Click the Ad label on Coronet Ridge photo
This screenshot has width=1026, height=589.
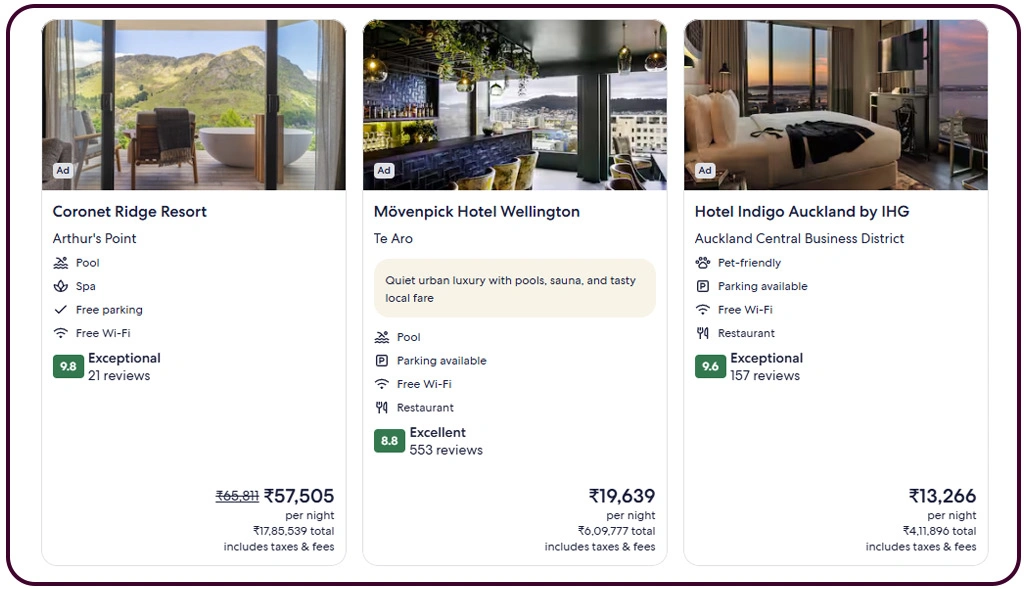[x=62, y=170]
